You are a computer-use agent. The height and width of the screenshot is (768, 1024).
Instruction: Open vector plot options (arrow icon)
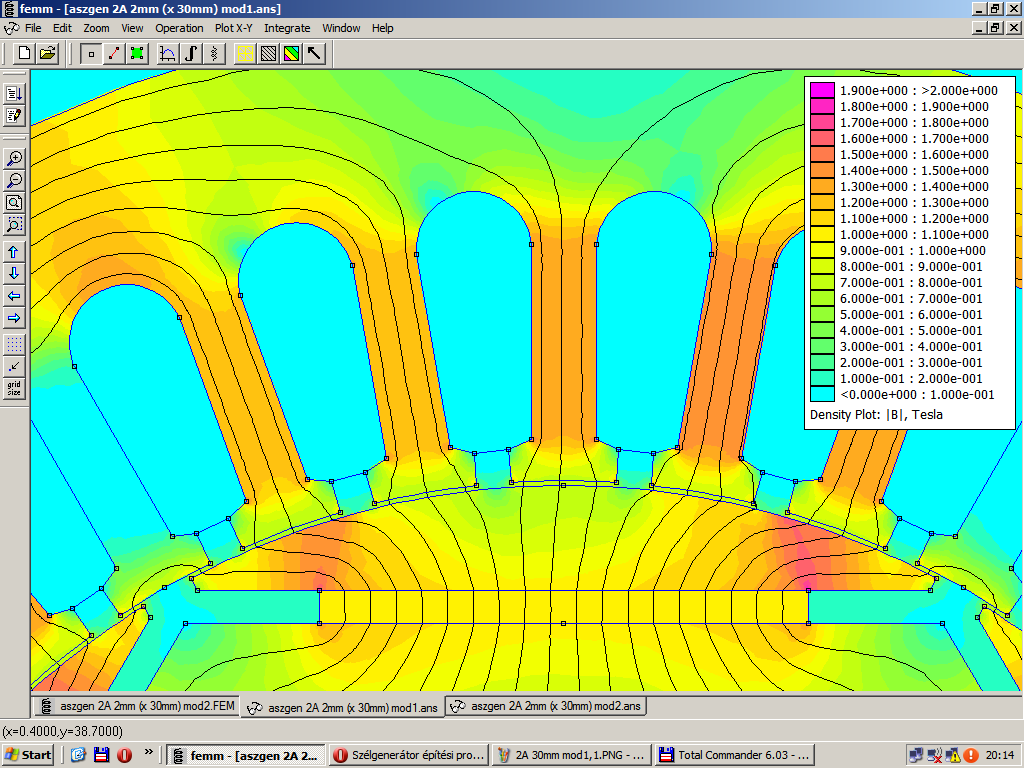[314, 54]
